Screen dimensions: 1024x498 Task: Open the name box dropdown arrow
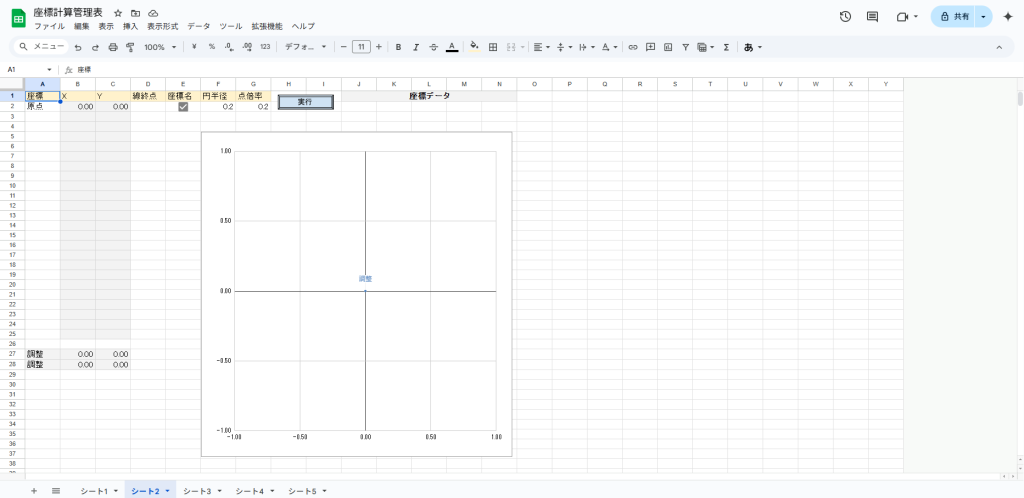49,70
